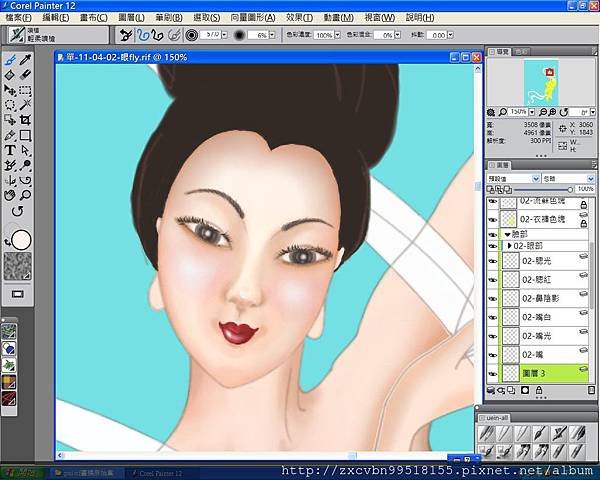The height and width of the screenshot is (480, 600).
Task: Open the paper texture selector
Action: [18, 266]
